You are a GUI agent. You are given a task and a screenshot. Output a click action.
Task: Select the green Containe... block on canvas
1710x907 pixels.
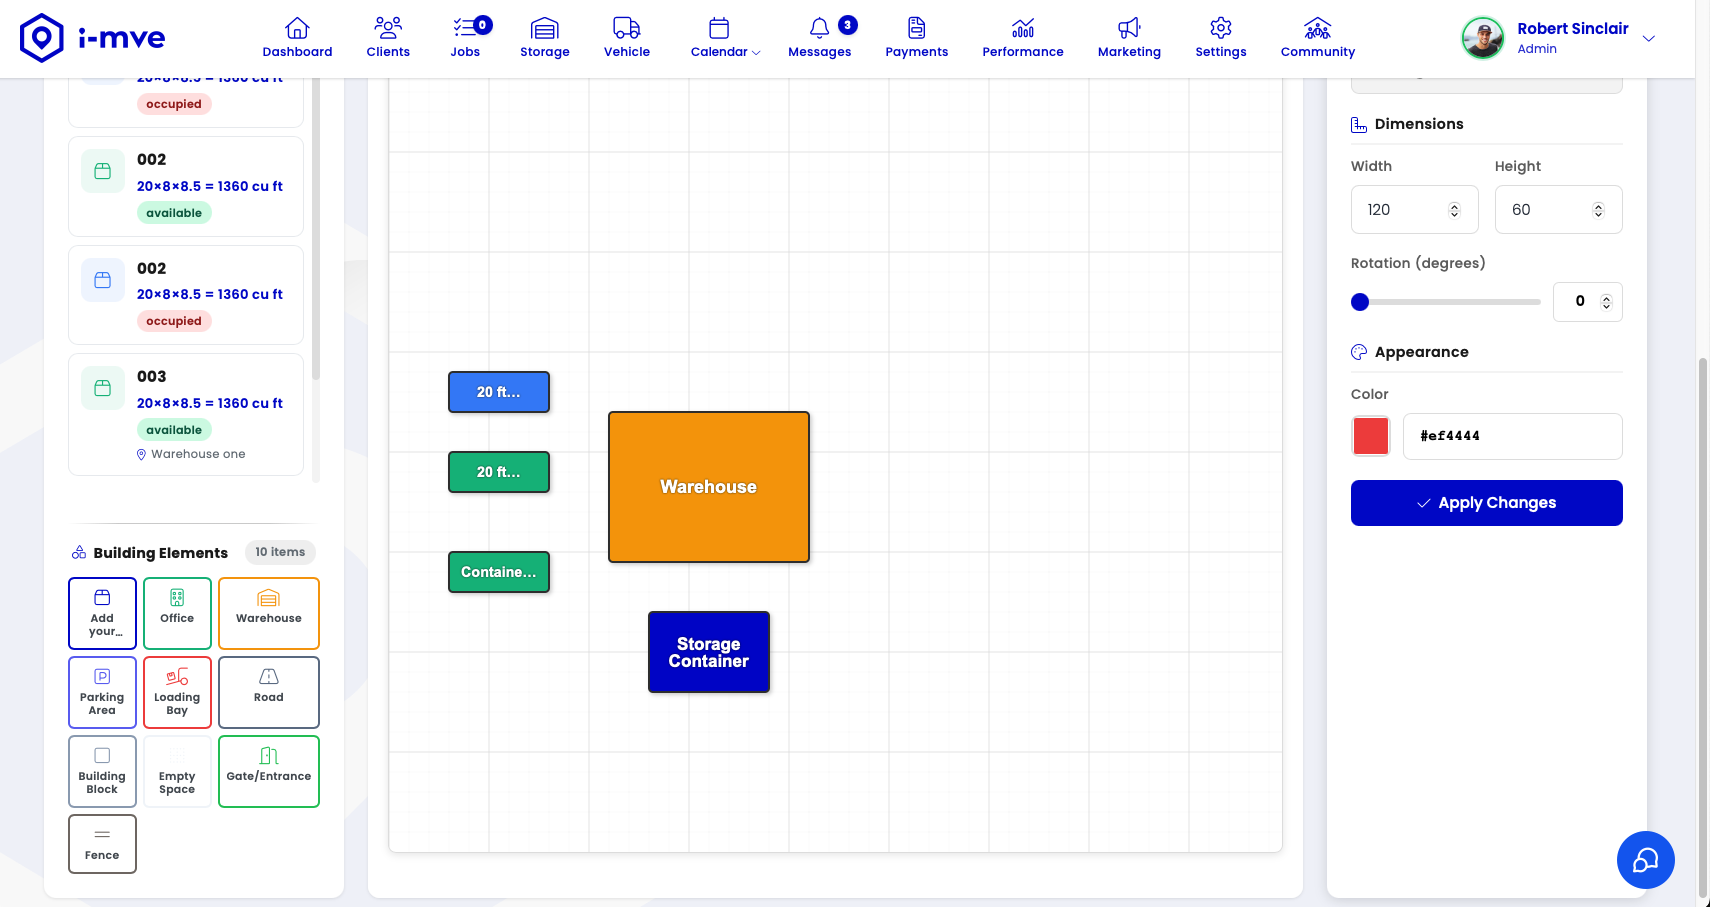pos(499,572)
